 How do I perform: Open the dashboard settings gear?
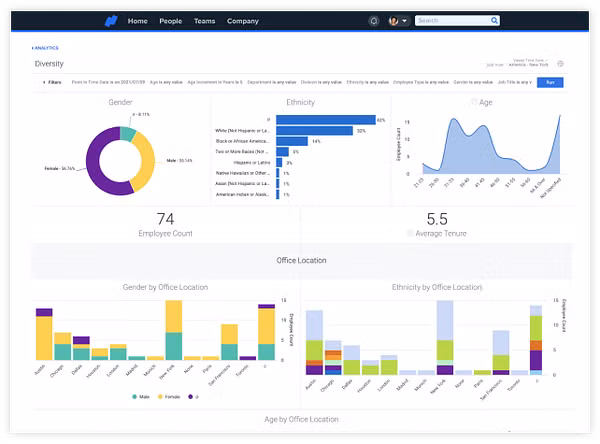tap(560, 63)
